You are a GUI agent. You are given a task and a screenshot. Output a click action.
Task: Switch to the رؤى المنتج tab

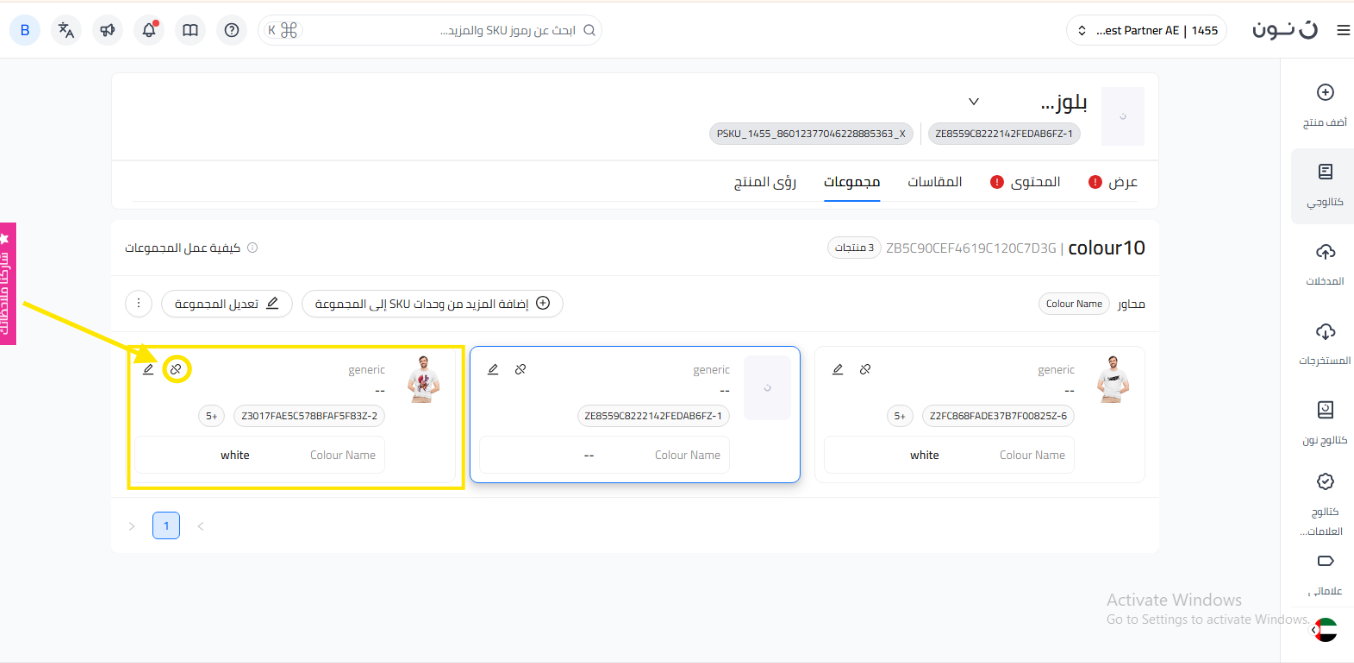coord(765,182)
